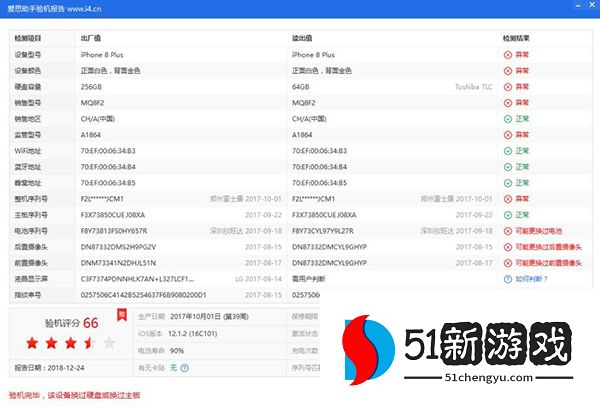
Task: Click the grey fifth rating star
Action: [x=109, y=343]
